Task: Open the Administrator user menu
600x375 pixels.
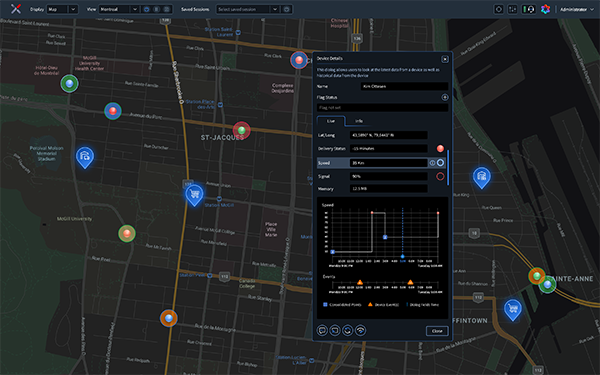Action: click(x=577, y=9)
